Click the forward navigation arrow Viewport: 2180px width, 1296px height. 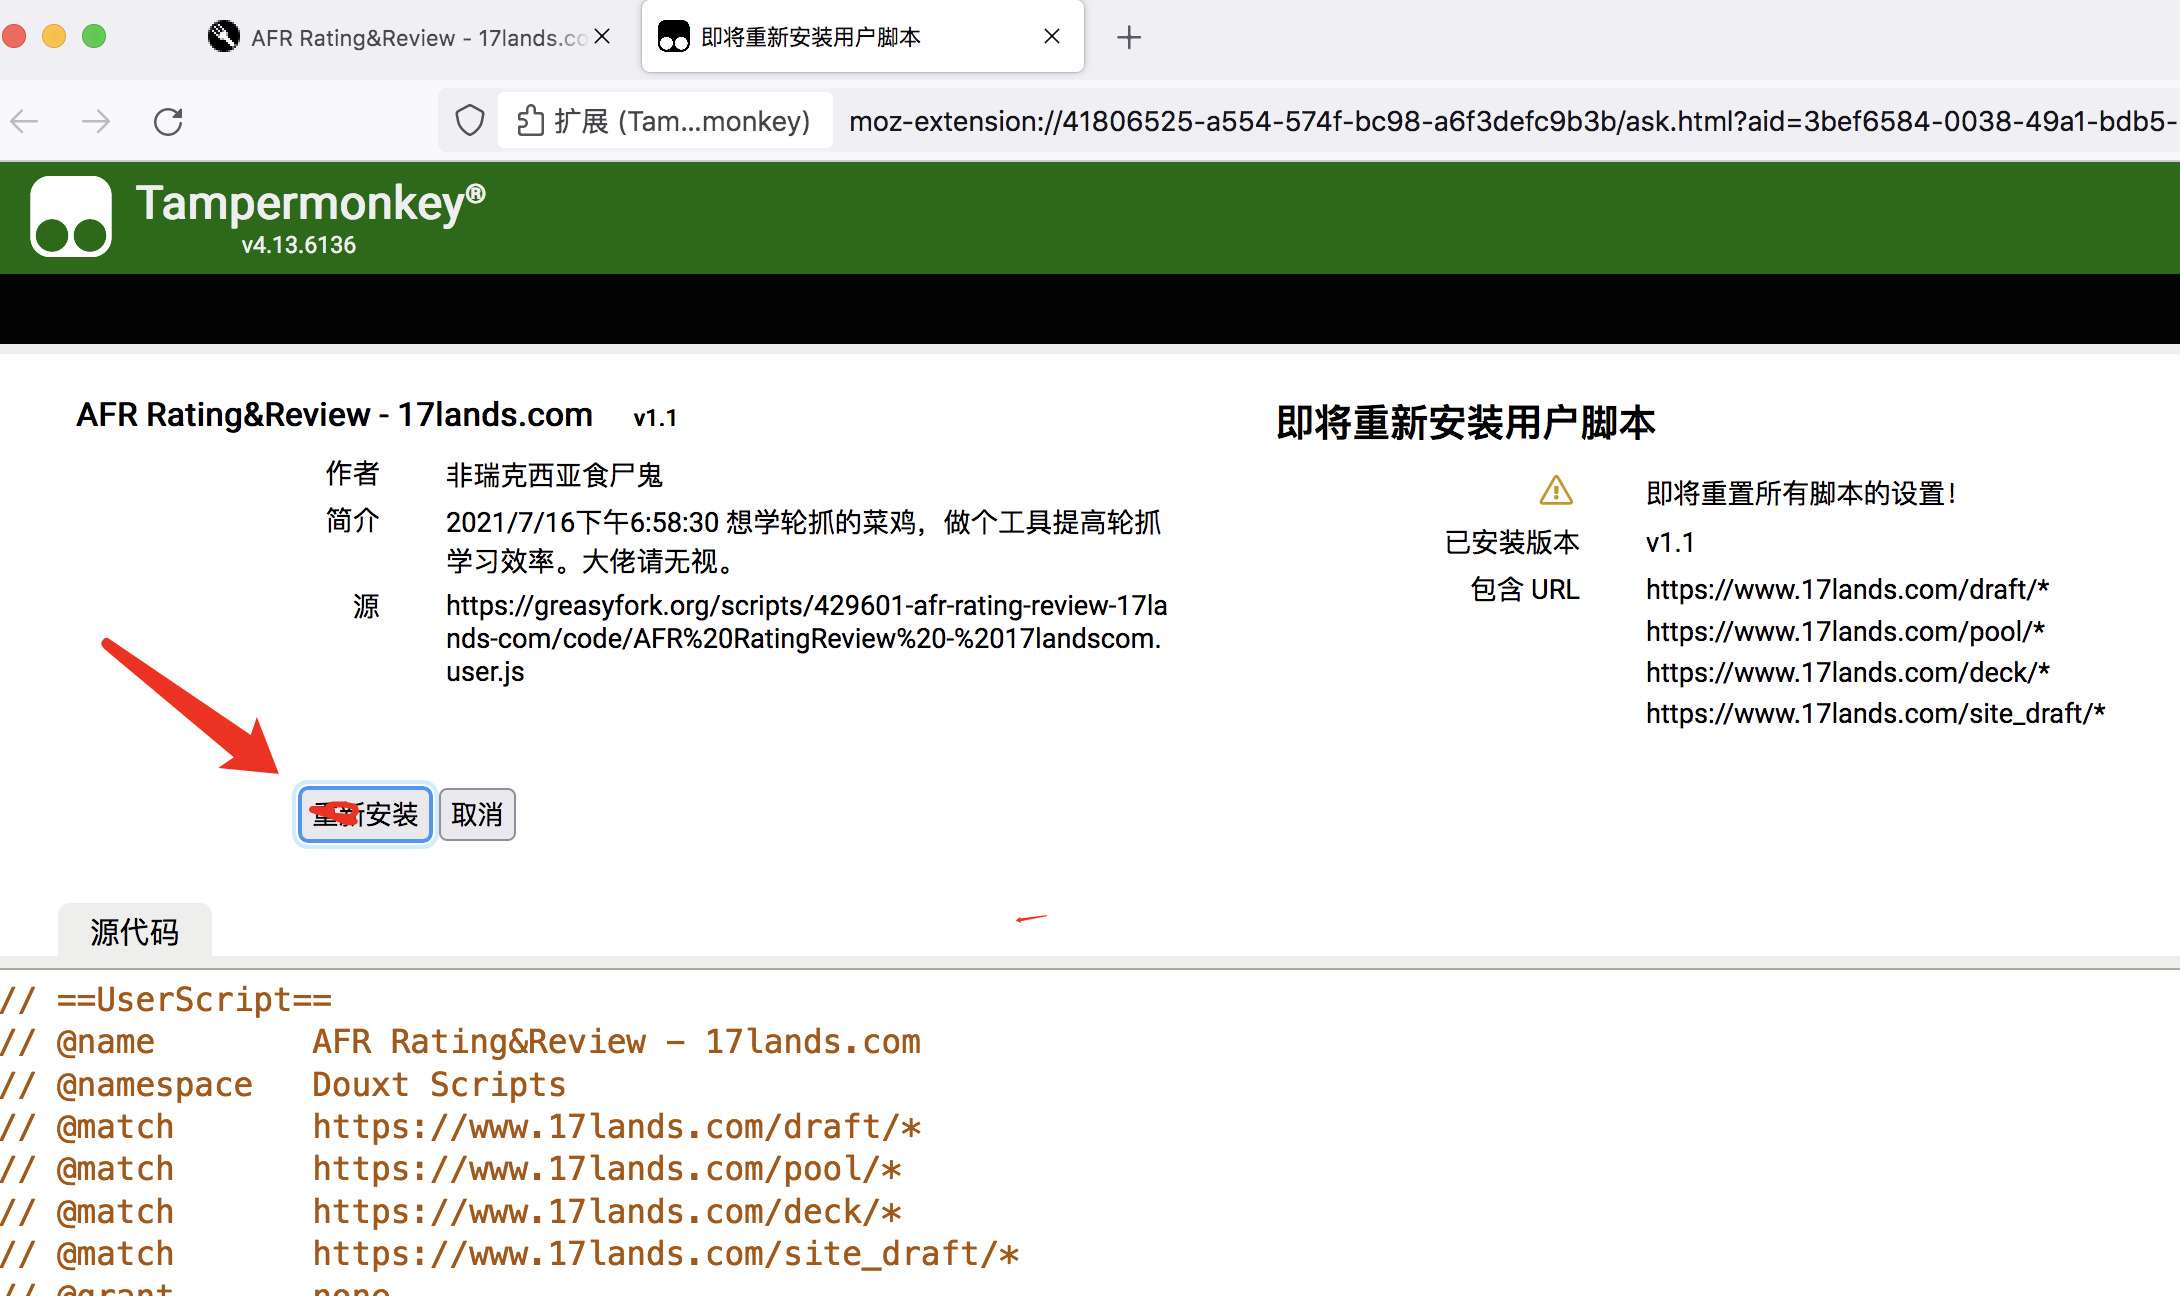96,121
